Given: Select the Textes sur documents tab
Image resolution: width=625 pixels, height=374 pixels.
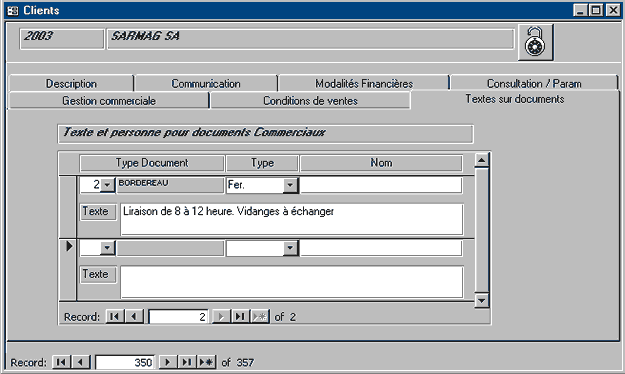Looking at the screenshot, I should (x=515, y=99).
